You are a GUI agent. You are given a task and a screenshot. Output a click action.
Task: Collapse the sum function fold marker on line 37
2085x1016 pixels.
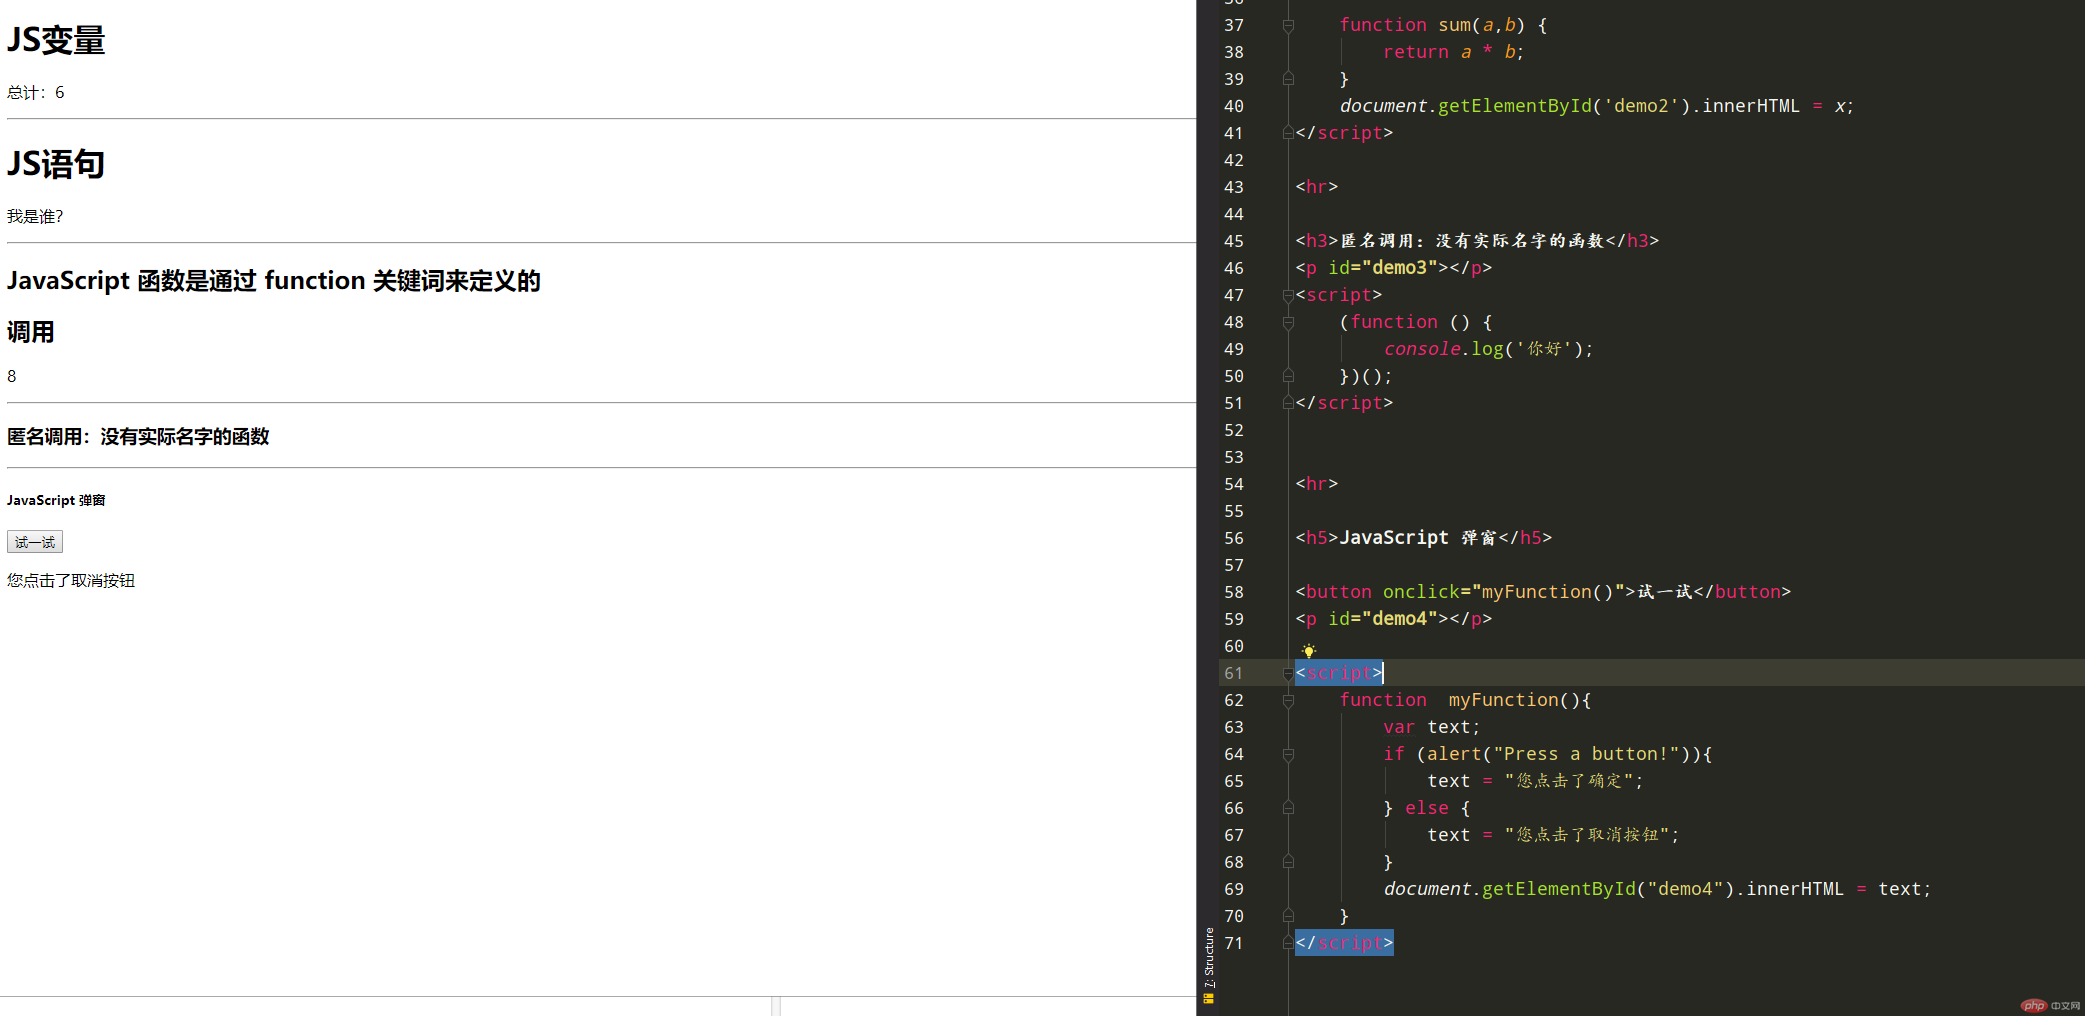coord(1288,26)
